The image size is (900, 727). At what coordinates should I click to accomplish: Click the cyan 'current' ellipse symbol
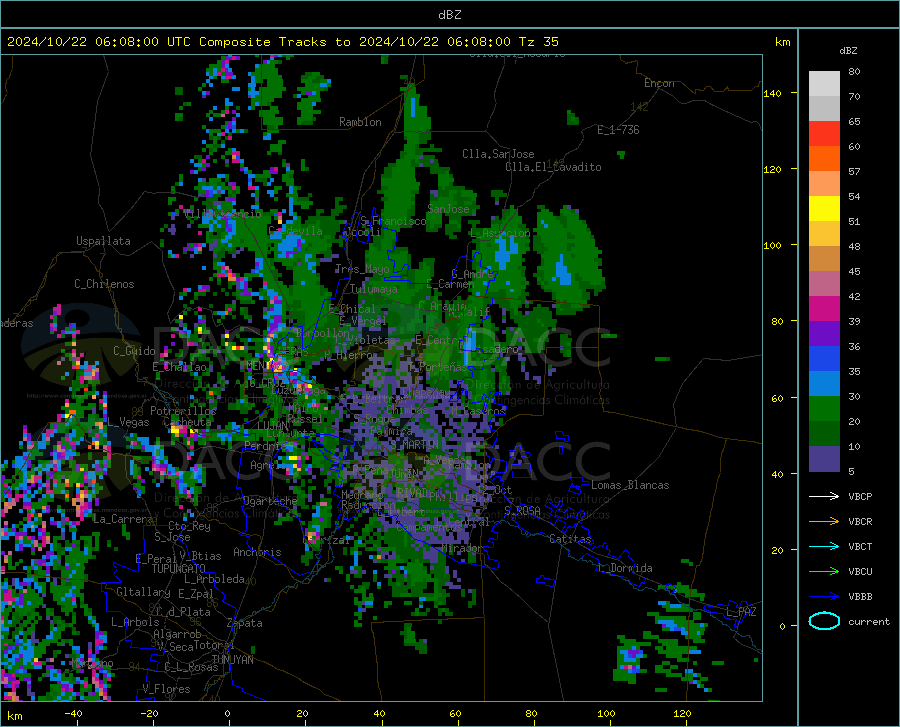[x=824, y=621]
